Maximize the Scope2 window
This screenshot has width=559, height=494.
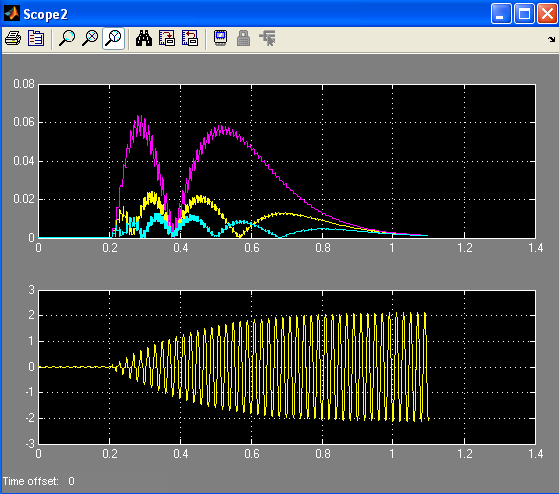click(524, 14)
